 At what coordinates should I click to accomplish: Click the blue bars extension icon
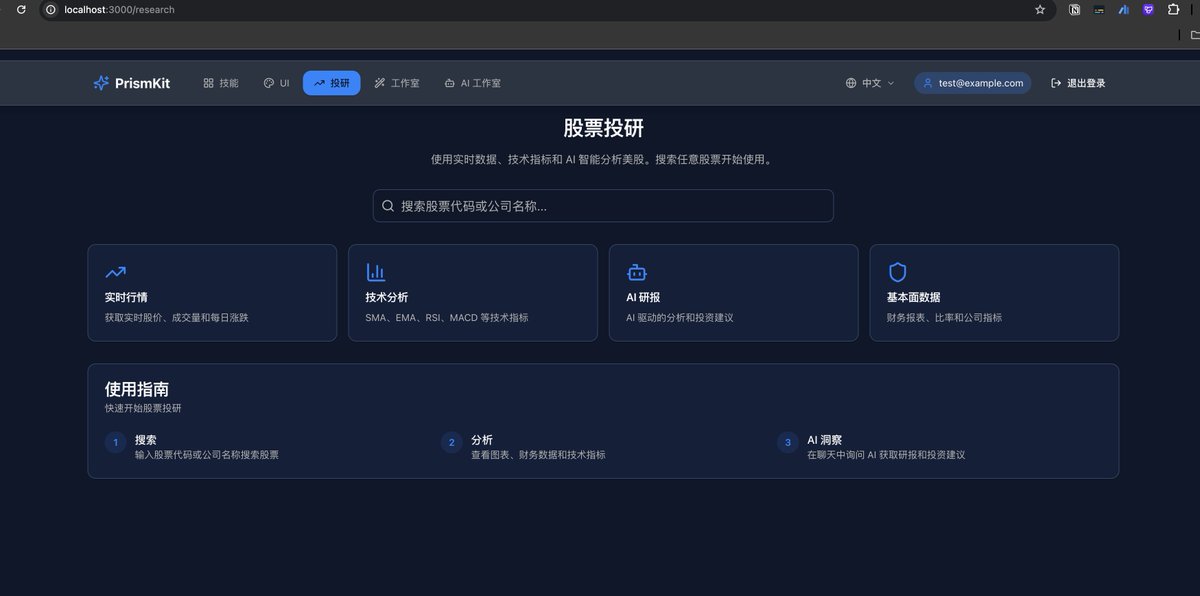pos(1124,10)
